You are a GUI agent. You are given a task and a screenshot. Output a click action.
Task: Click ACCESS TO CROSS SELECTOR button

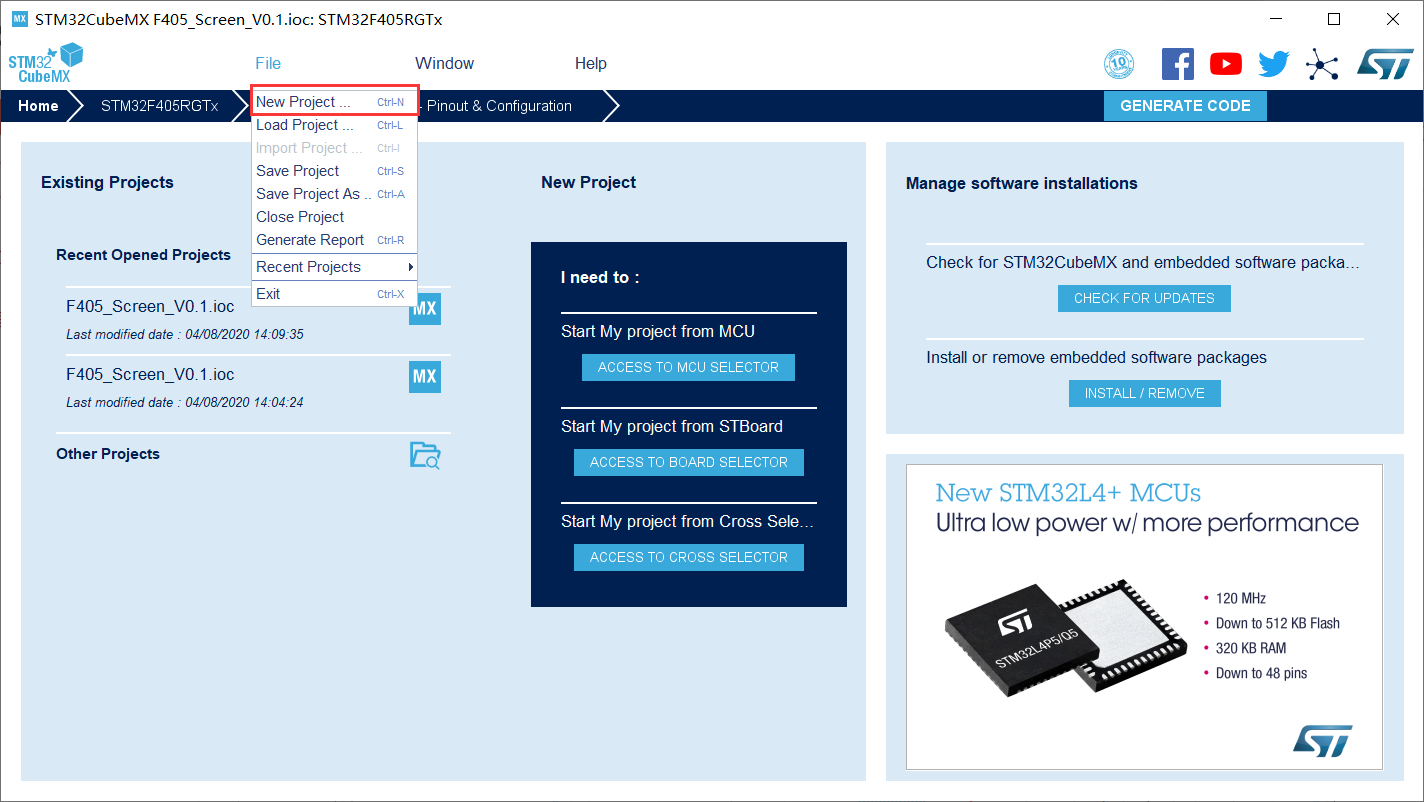689,557
